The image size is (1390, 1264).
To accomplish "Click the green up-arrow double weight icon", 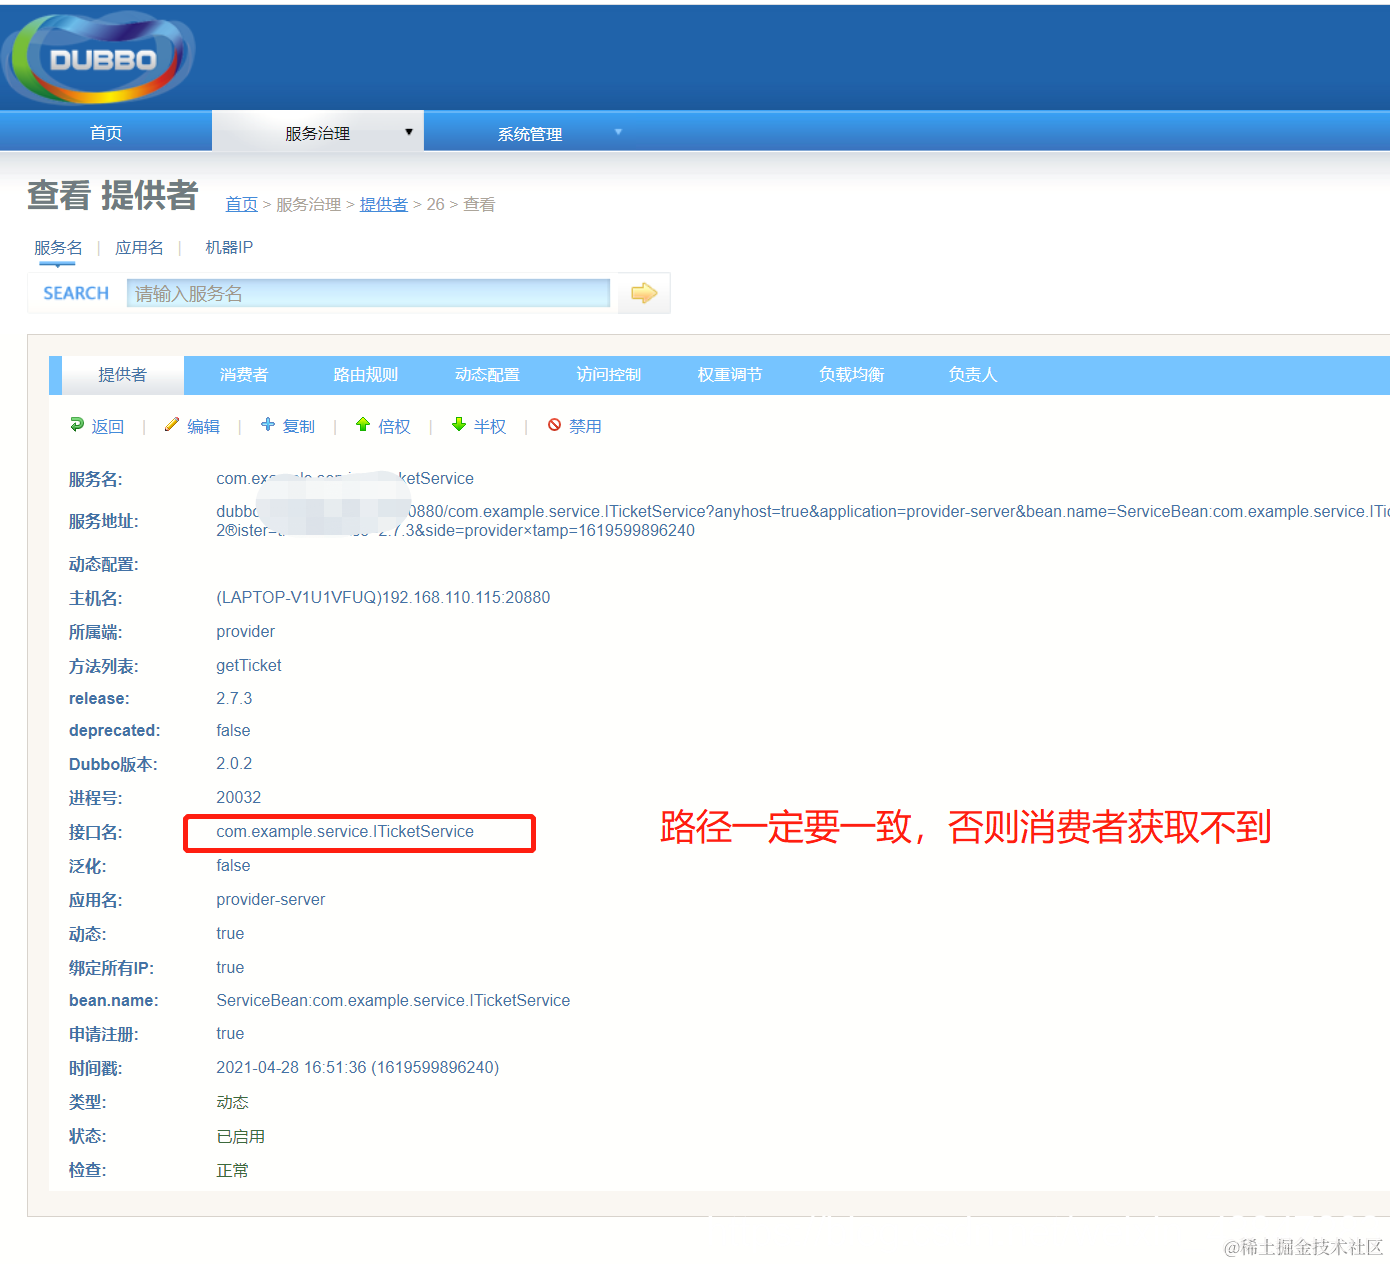I will click(x=363, y=425).
